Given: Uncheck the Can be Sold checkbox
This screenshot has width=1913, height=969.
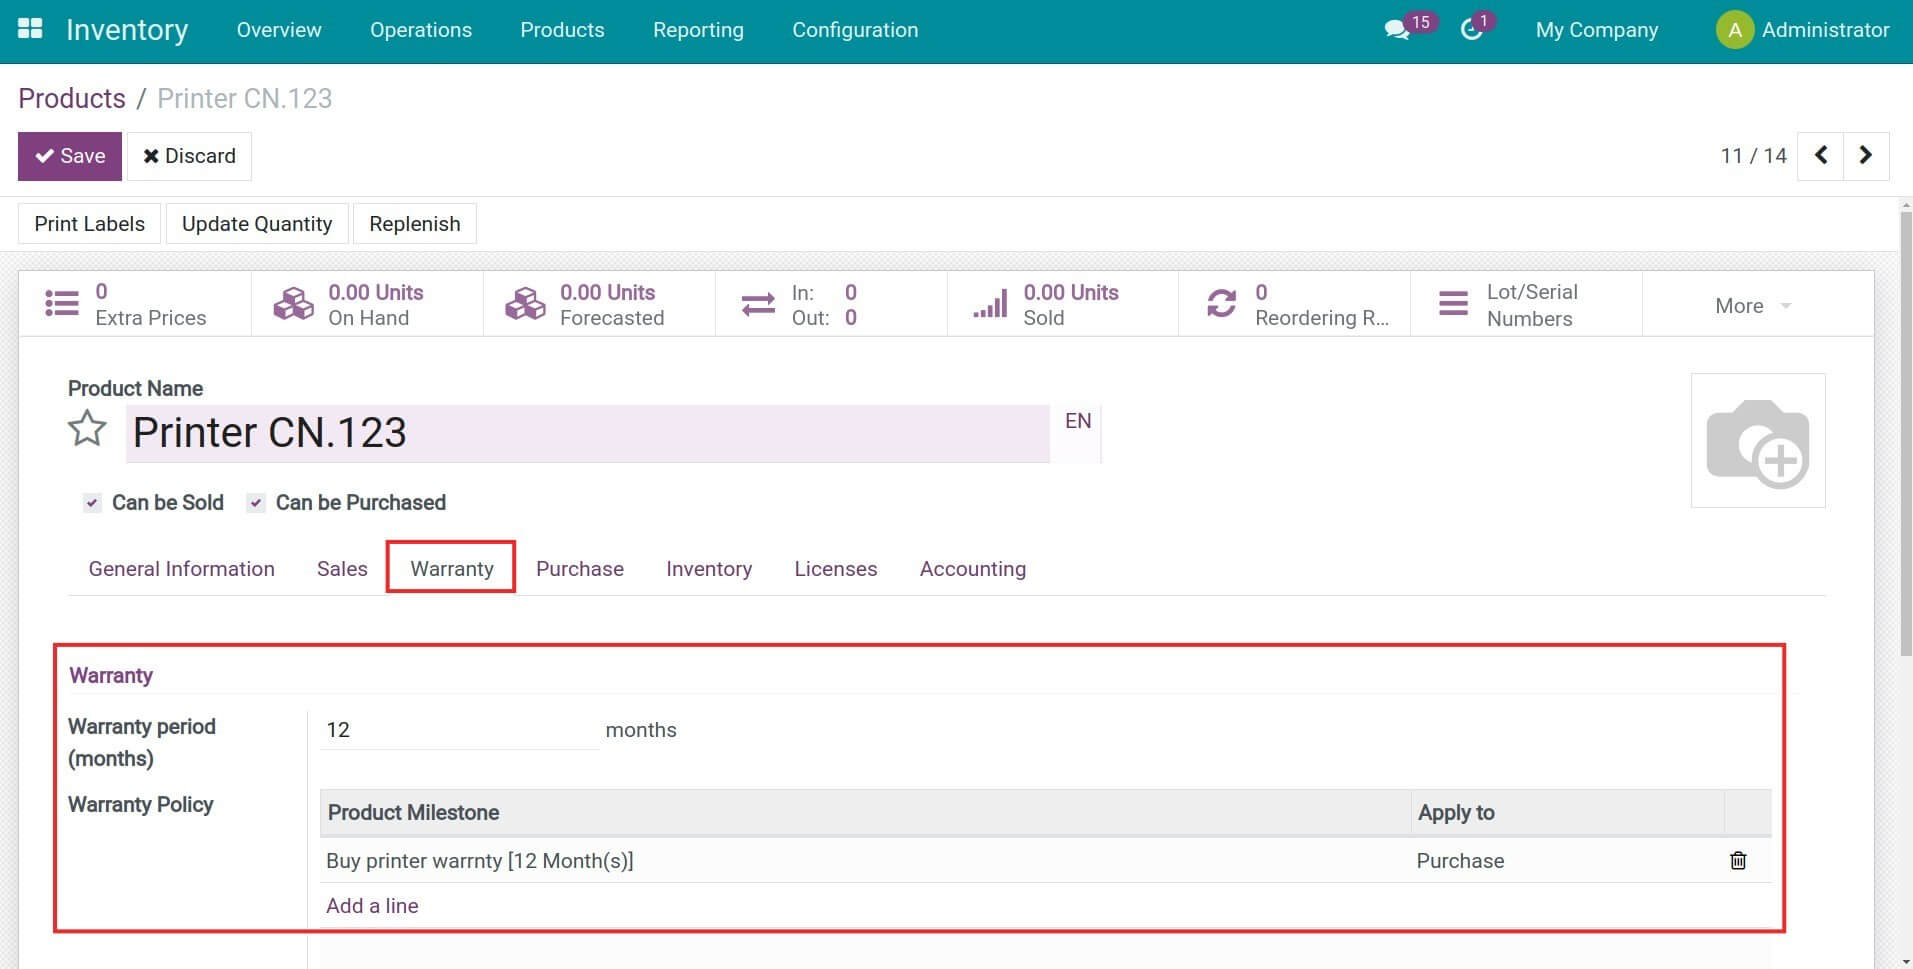Looking at the screenshot, I should (92, 503).
